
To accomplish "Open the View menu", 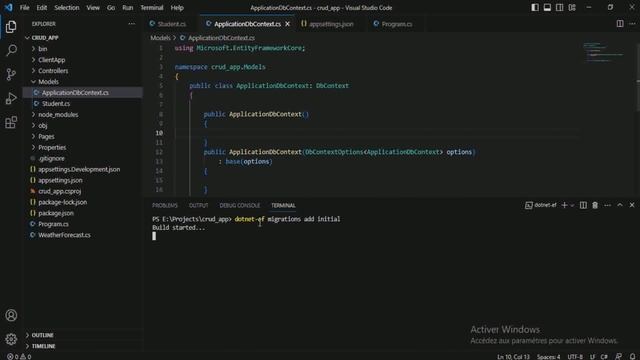I will (93, 7).
